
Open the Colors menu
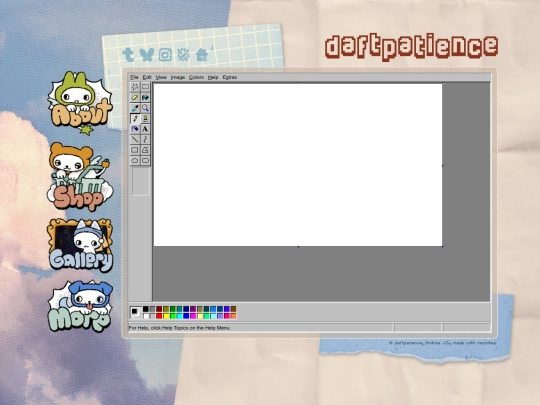point(196,77)
